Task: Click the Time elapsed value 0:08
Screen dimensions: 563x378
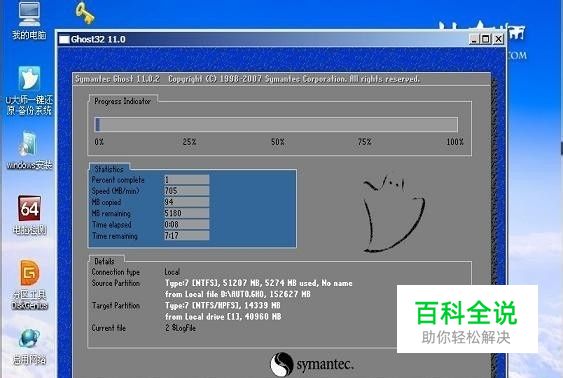Action: (186, 224)
